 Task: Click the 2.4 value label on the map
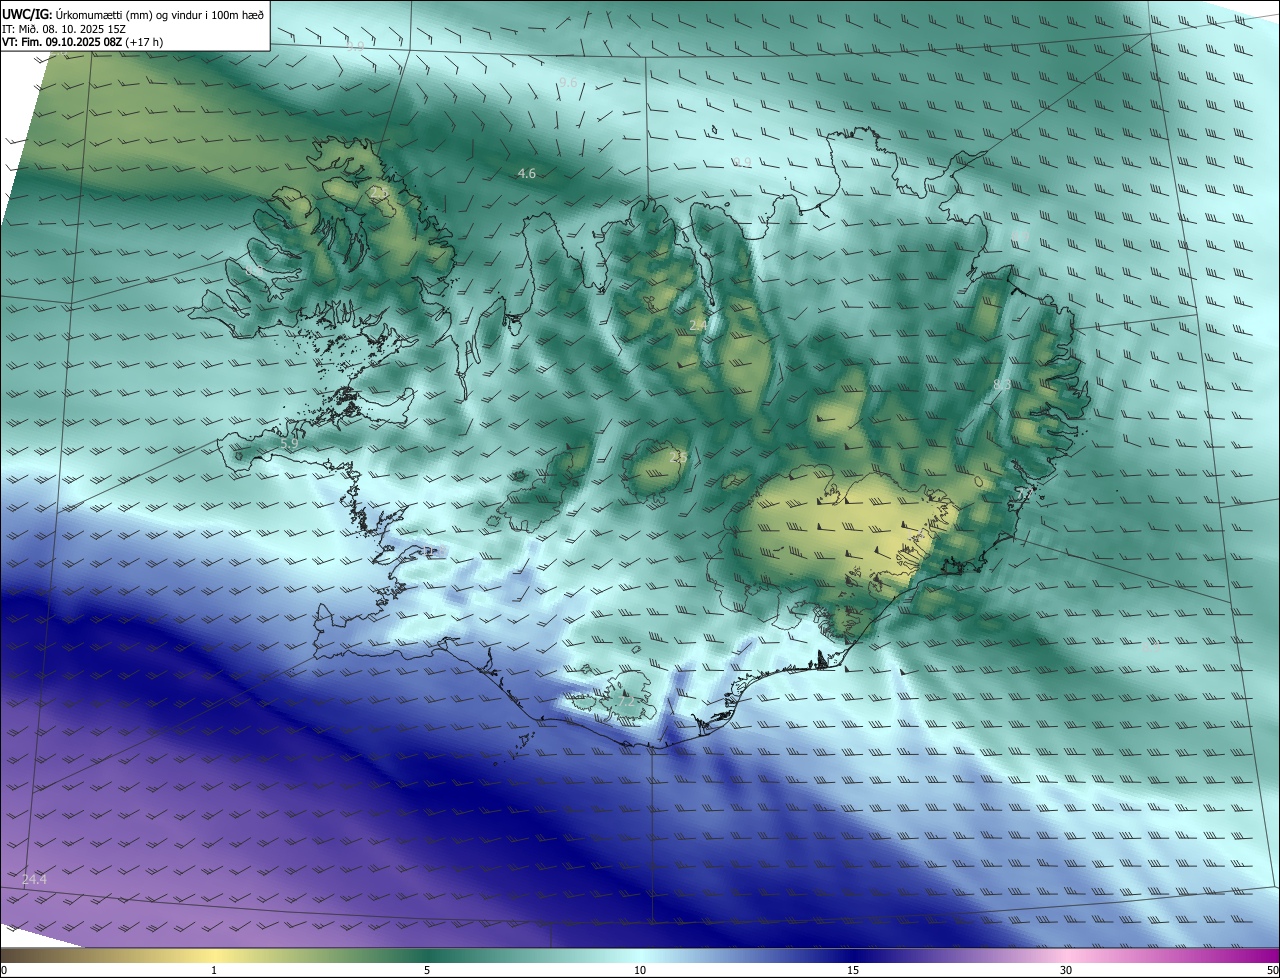pos(698,326)
